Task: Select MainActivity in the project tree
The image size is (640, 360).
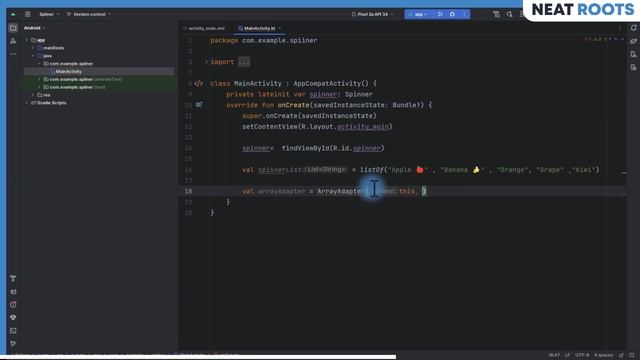Action: pyautogui.click(x=69, y=71)
